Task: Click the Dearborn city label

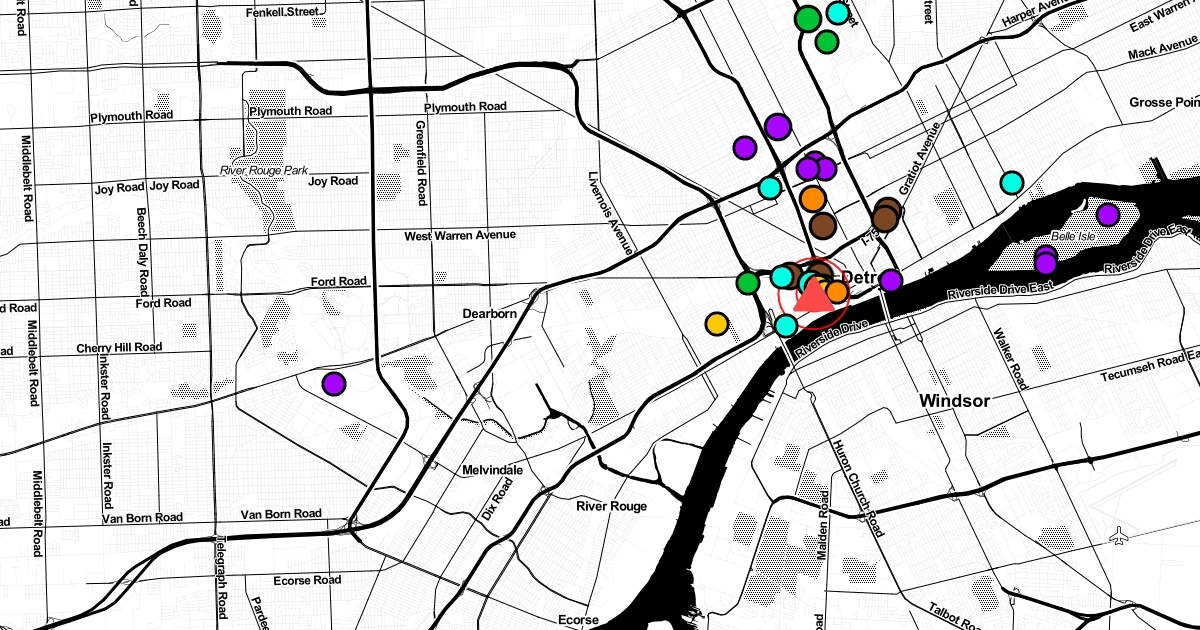Action: [x=489, y=313]
